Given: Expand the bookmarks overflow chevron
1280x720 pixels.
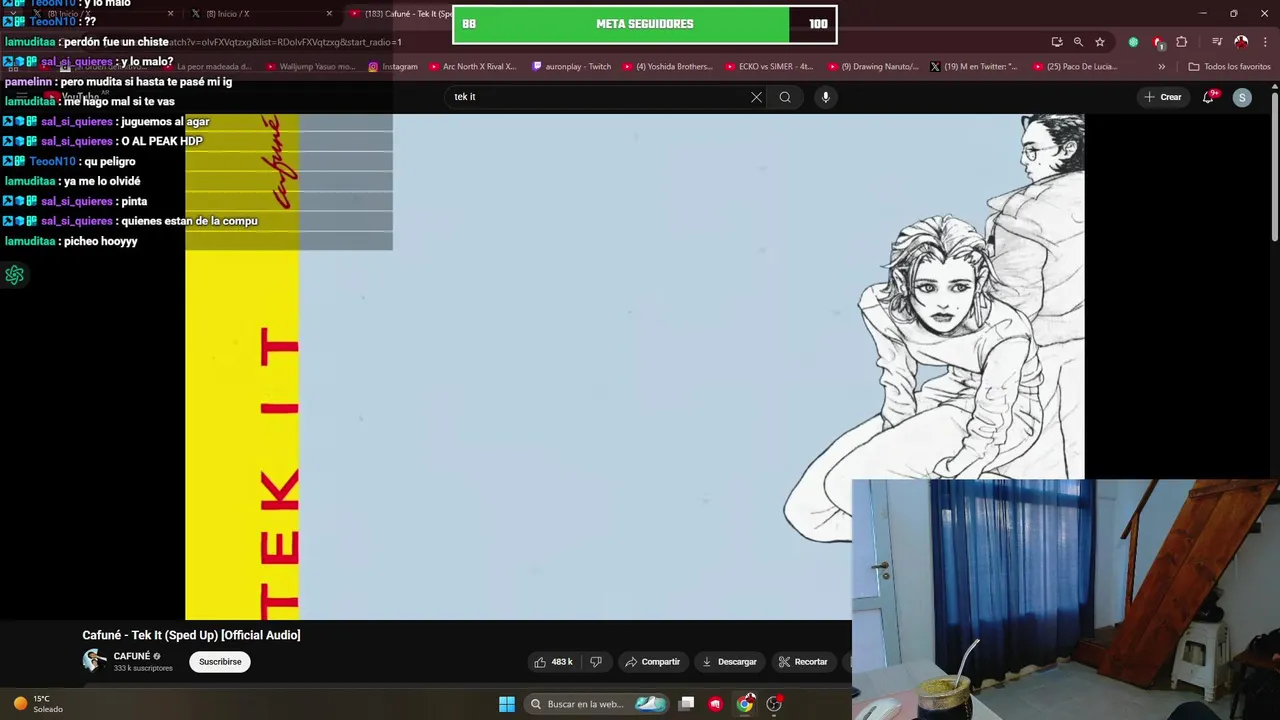Looking at the screenshot, I should pyautogui.click(x=1161, y=67).
